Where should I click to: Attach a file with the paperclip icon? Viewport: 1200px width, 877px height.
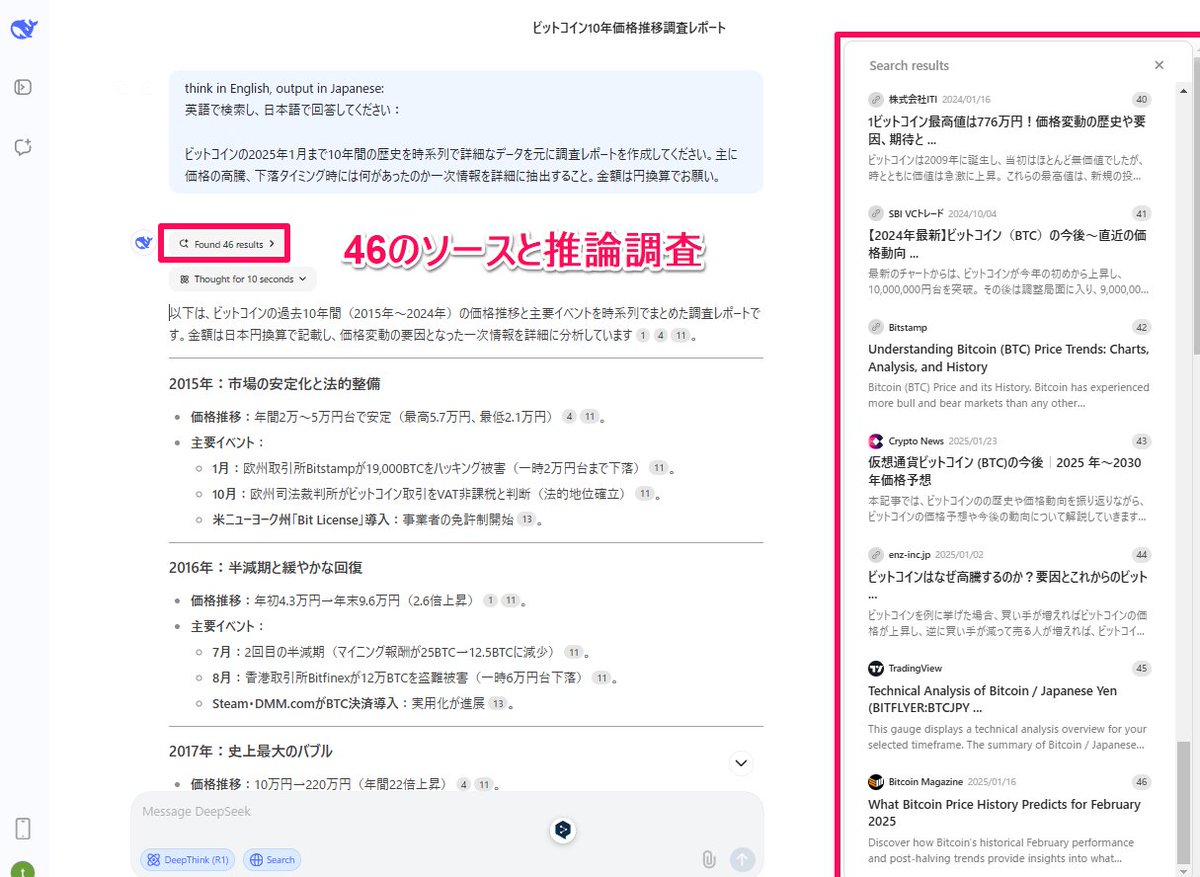[x=708, y=859]
